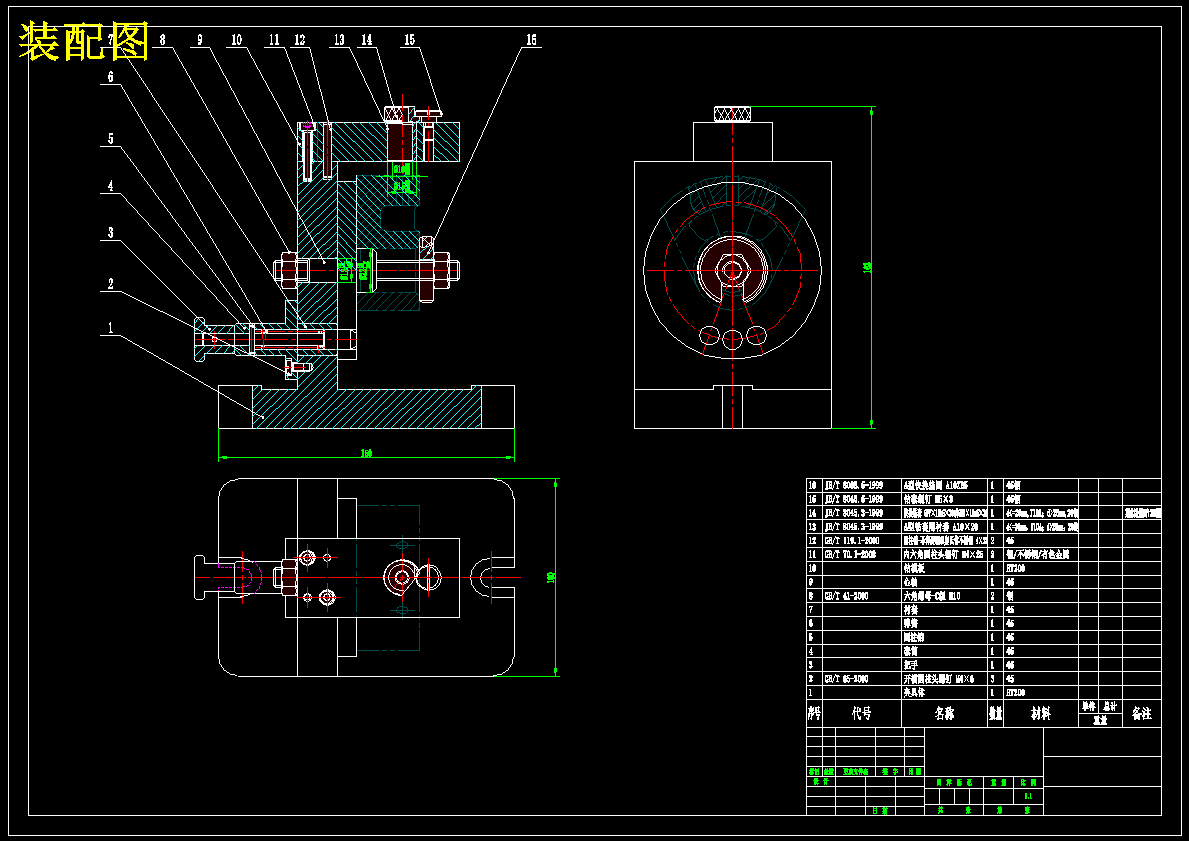Select balloon number 4 beside the front view

pos(111,186)
